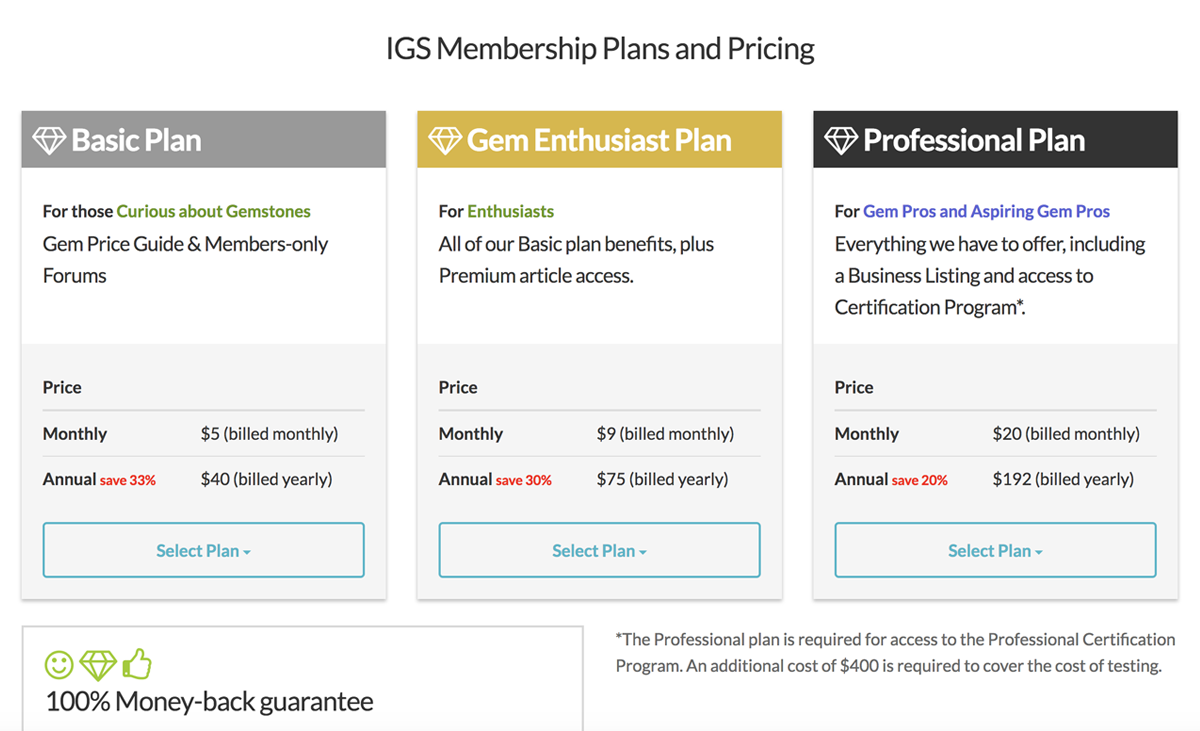Open the Professional Plan Select Plan dropdown
This screenshot has width=1200, height=731.
[x=995, y=550]
